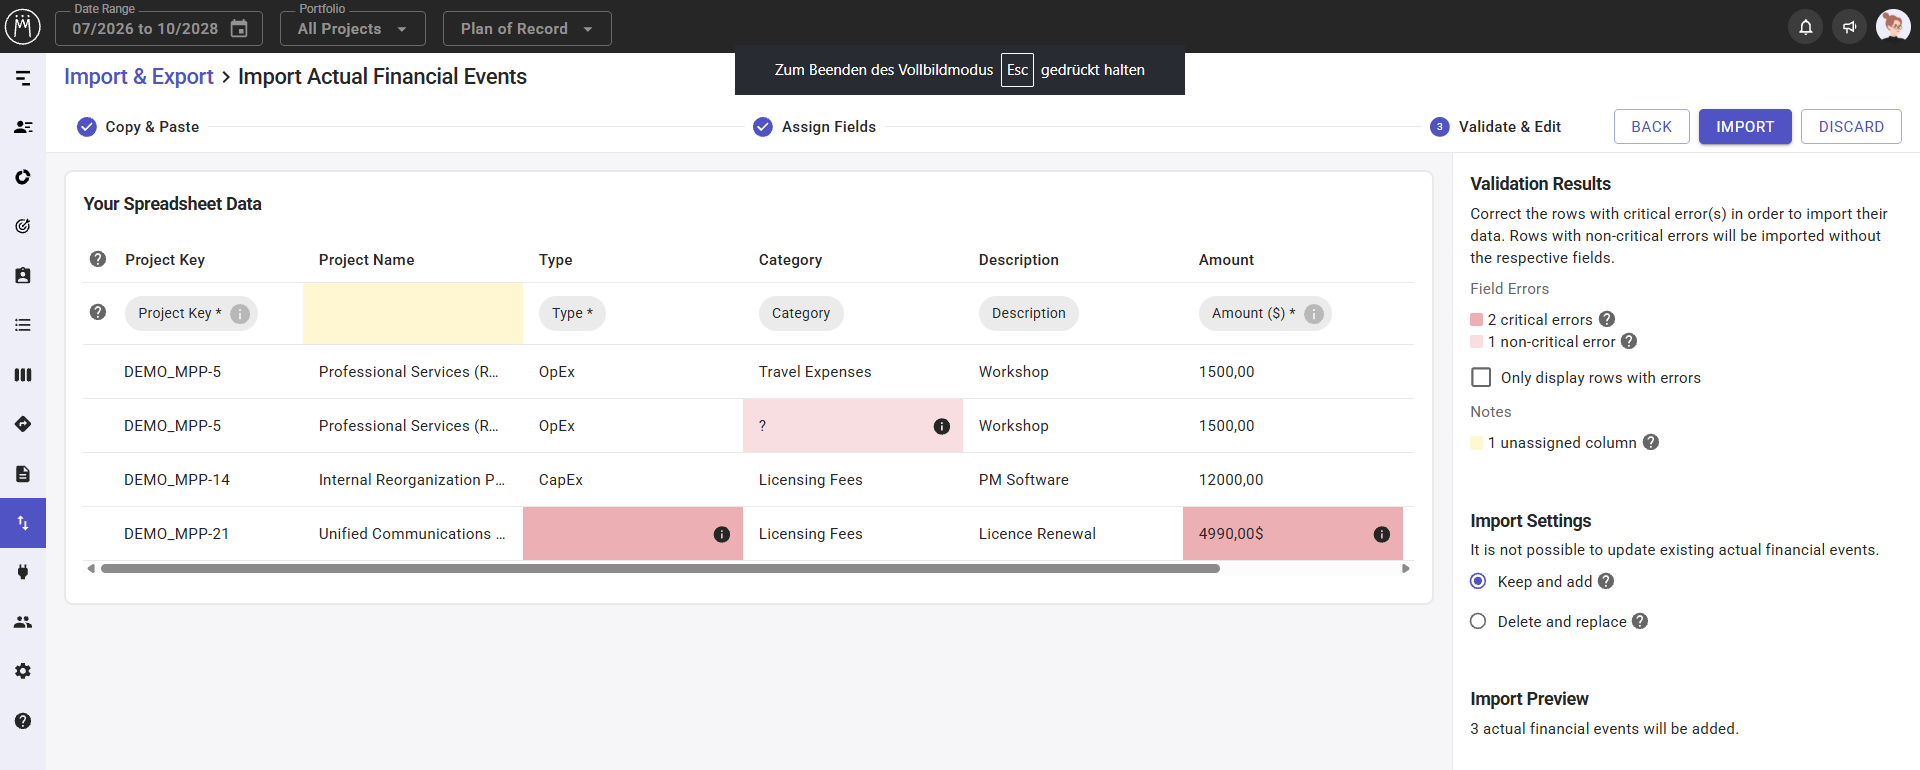
Task: Click the info icon in the '?' category cell
Action: [x=942, y=426]
